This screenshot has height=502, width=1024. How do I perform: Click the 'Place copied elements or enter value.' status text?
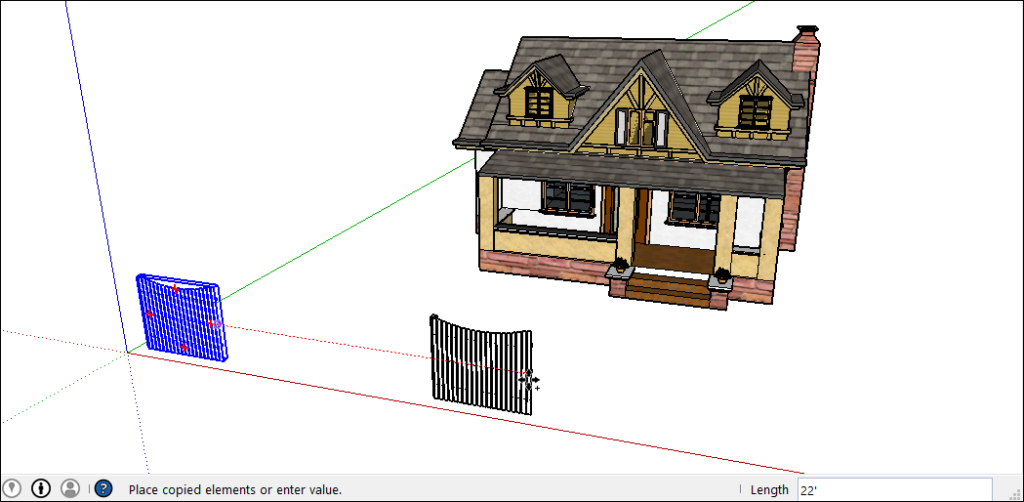[235, 489]
